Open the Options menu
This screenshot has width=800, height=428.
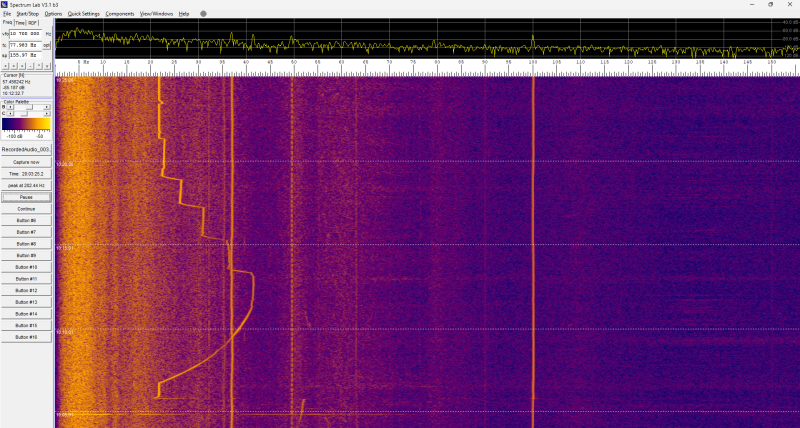click(x=53, y=14)
